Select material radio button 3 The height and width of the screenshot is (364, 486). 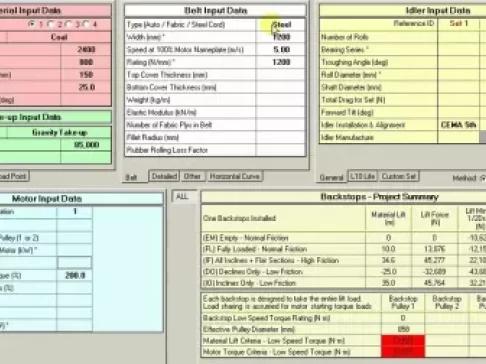(69, 24)
